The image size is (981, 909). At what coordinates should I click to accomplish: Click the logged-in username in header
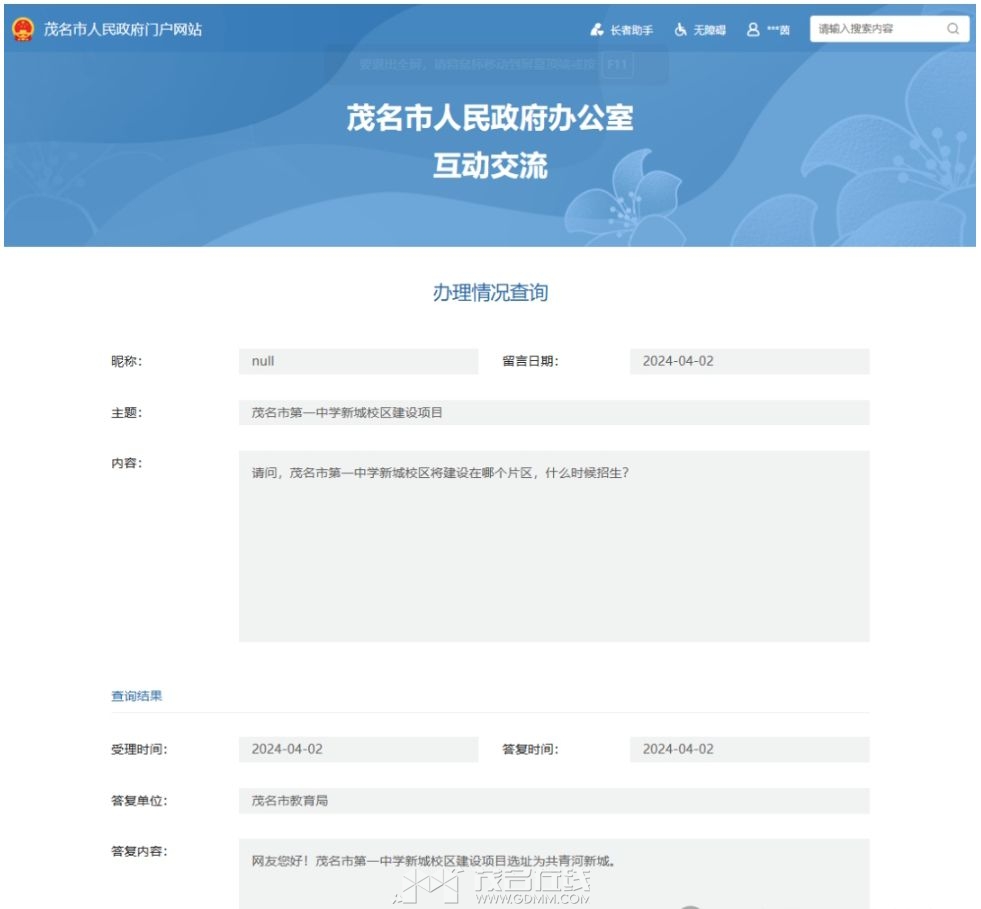[778, 31]
